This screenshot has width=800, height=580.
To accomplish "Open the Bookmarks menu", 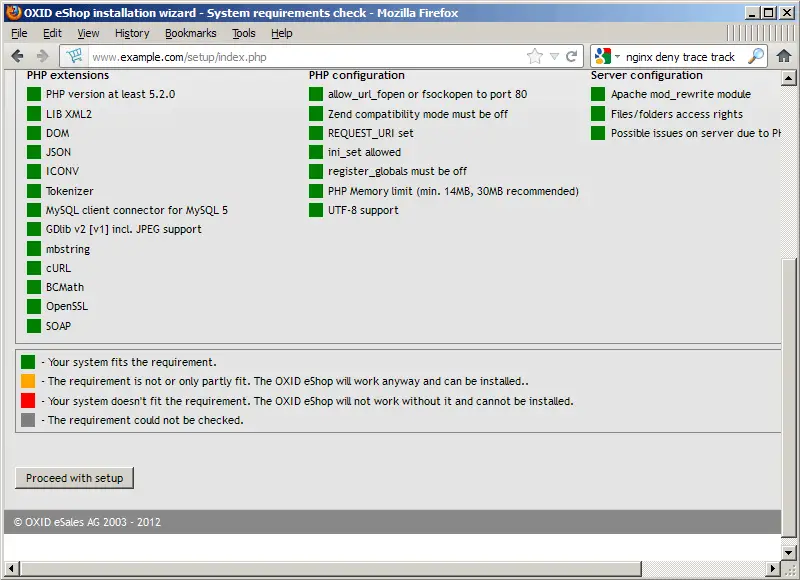I will pos(191,33).
